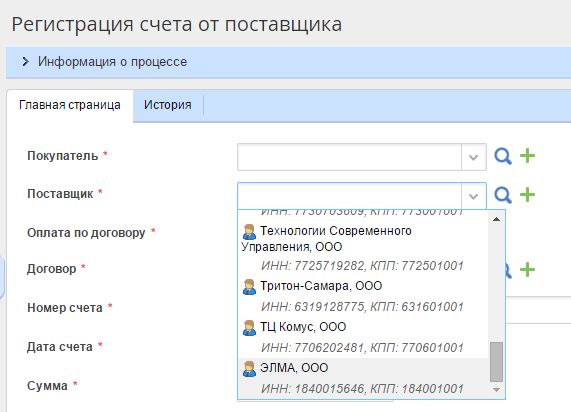Click the dropdown list scrollbar thumb
The image size is (571, 412).
[x=496, y=362]
